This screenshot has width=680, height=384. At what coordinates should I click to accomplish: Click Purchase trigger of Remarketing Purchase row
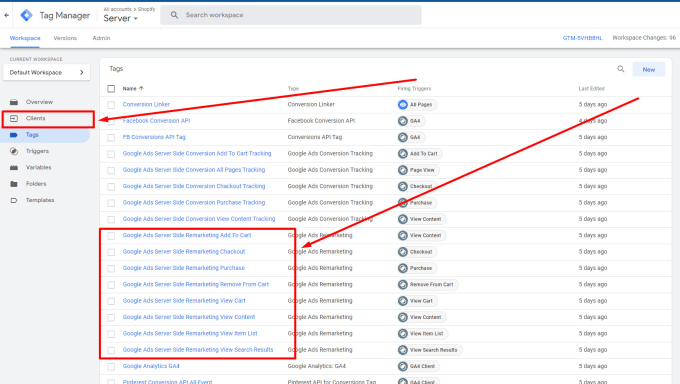(x=417, y=268)
